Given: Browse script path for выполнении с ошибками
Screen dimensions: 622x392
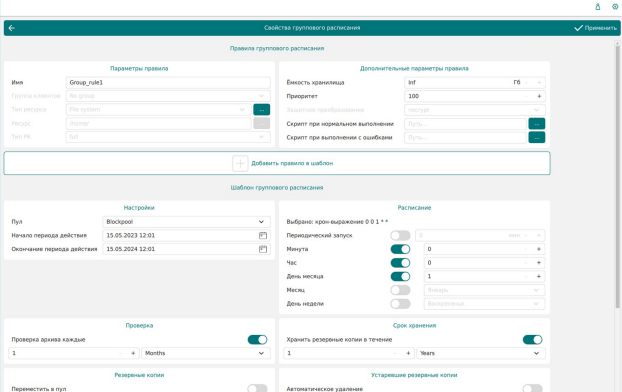Looking at the screenshot, I should [536, 138].
